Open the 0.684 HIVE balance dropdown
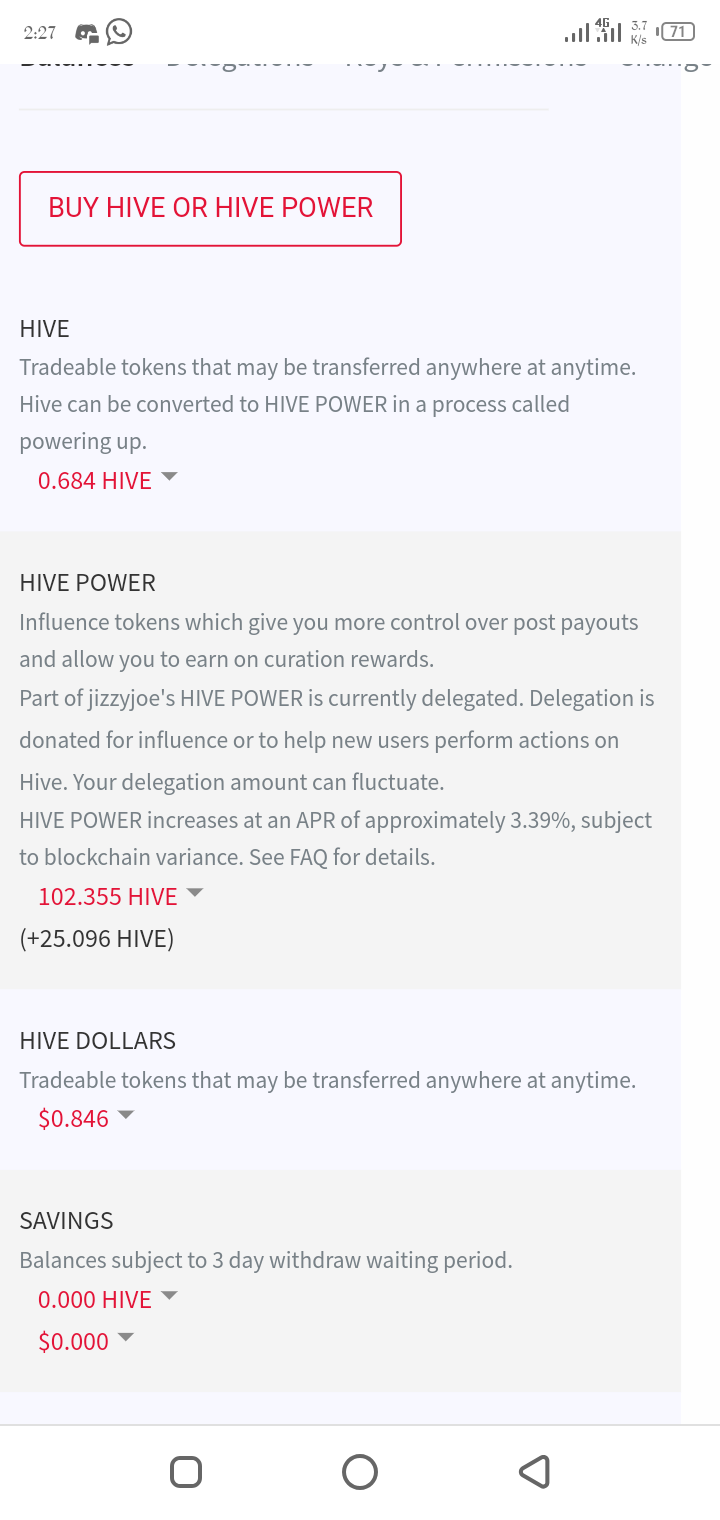Screen dimensions: 720x1520 (107, 480)
